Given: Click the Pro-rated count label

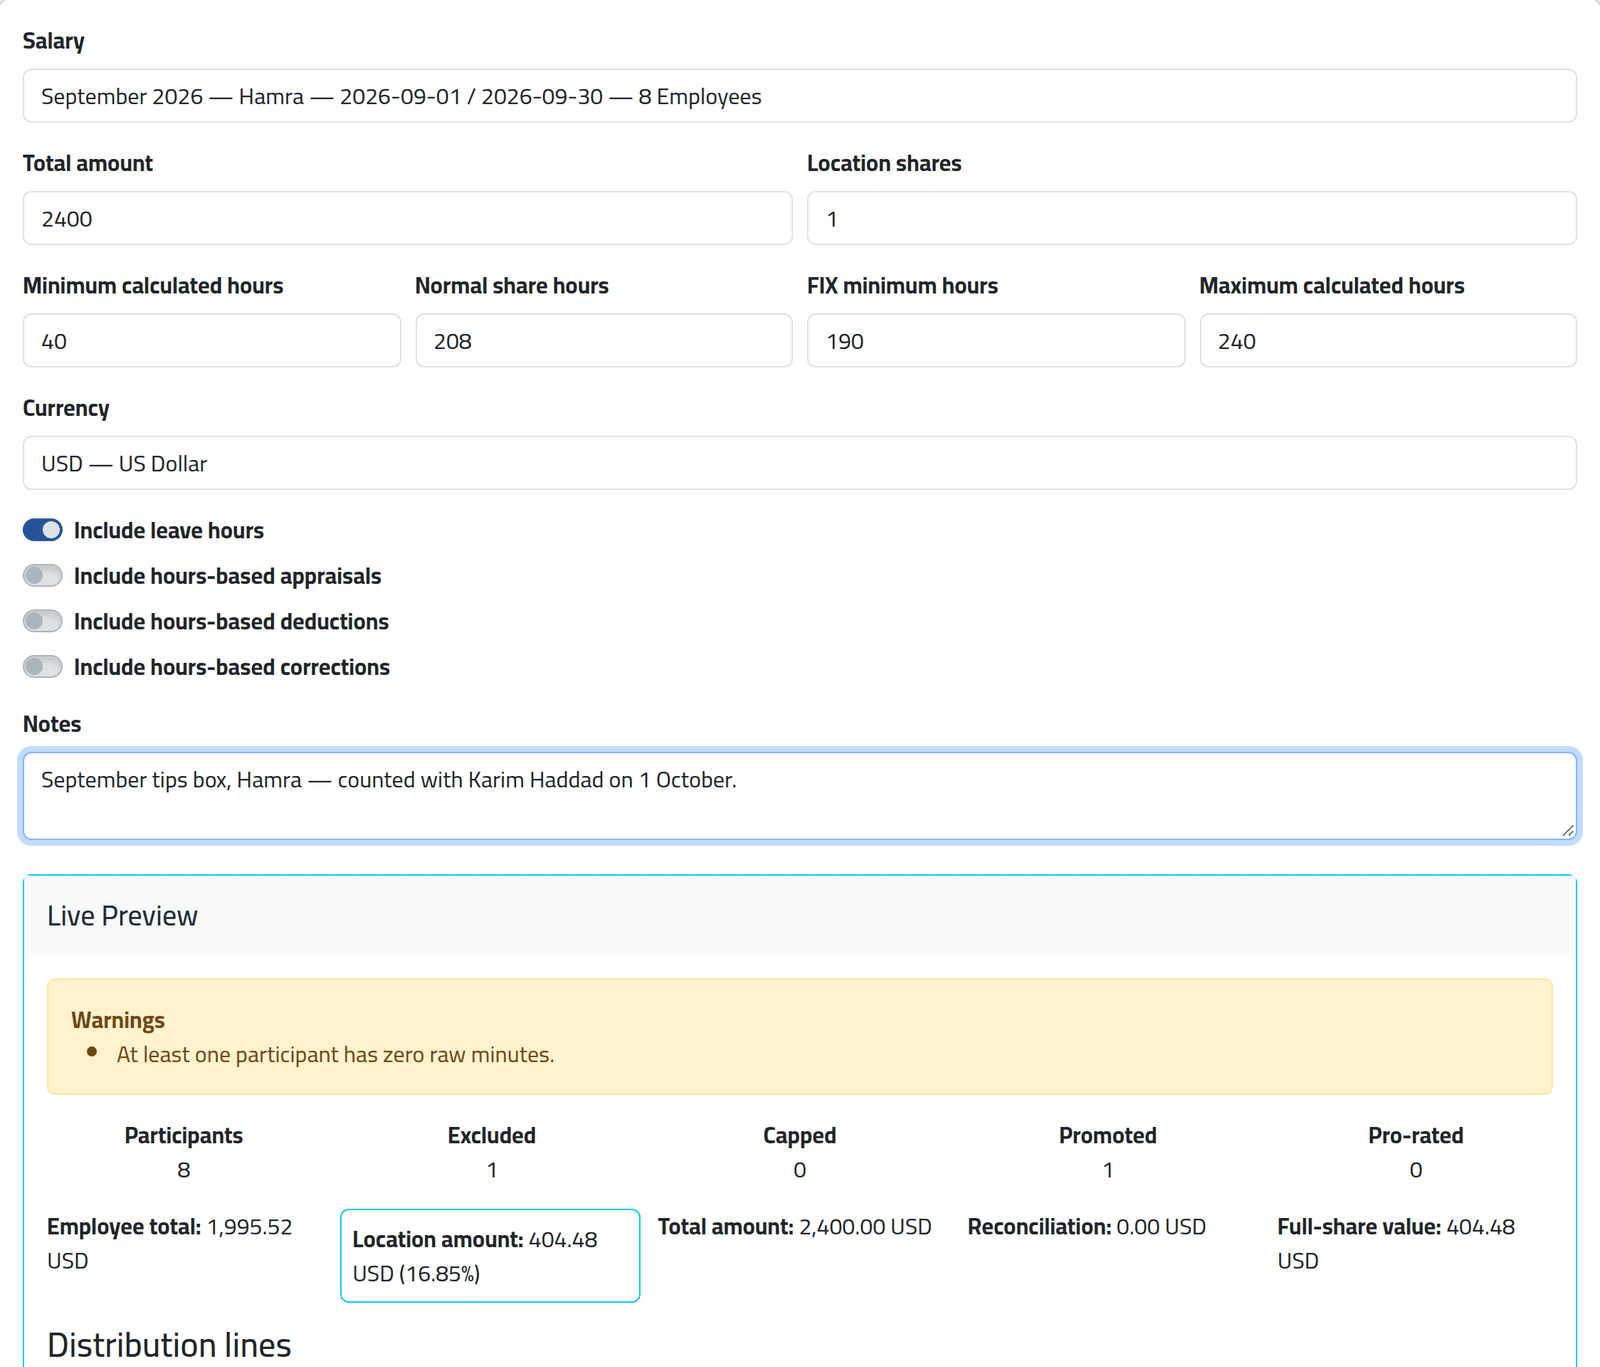Looking at the screenshot, I should pos(1416,1136).
